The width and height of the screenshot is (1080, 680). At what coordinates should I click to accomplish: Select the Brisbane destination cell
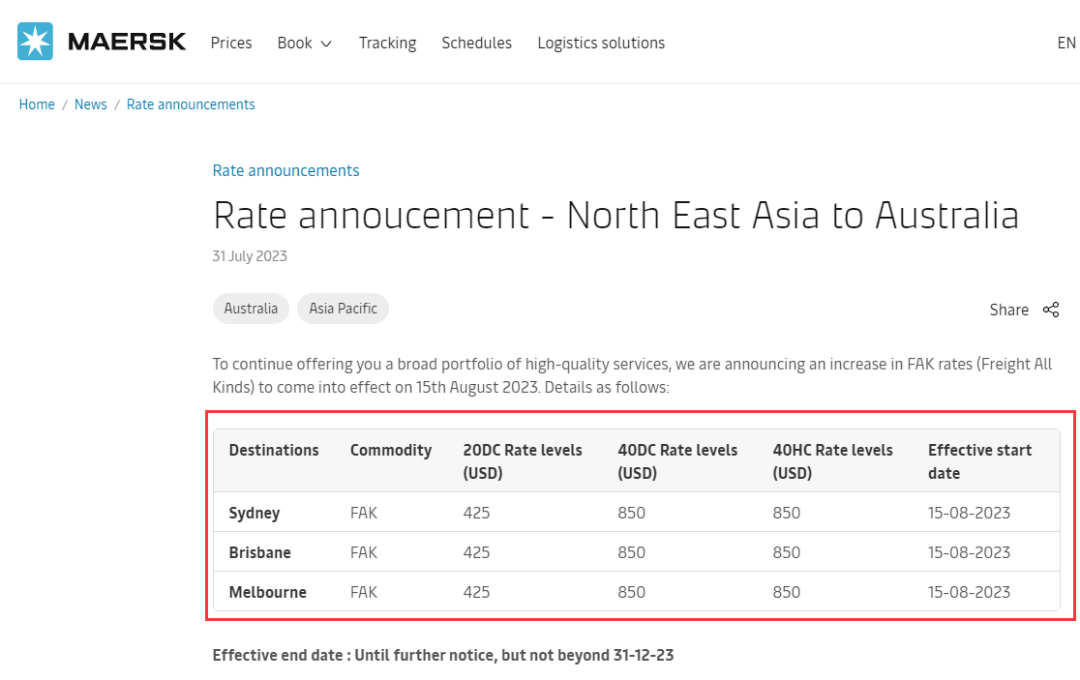(x=260, y=553)
